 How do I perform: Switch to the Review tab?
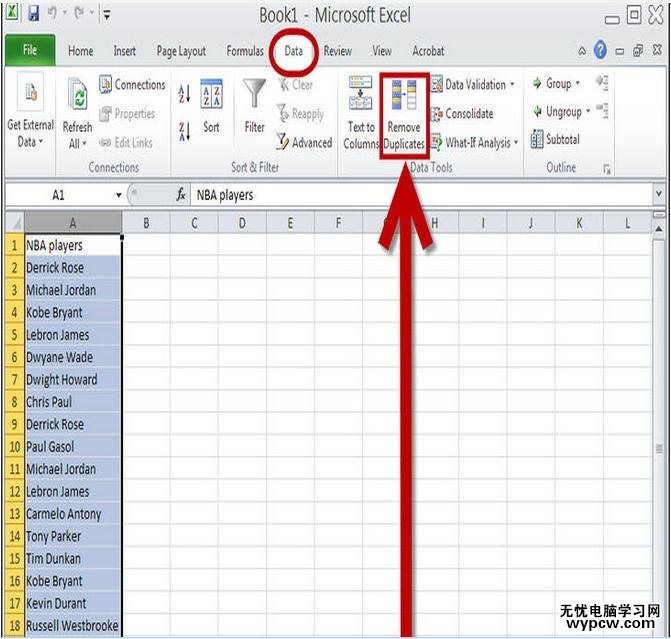tap(337, 51)
